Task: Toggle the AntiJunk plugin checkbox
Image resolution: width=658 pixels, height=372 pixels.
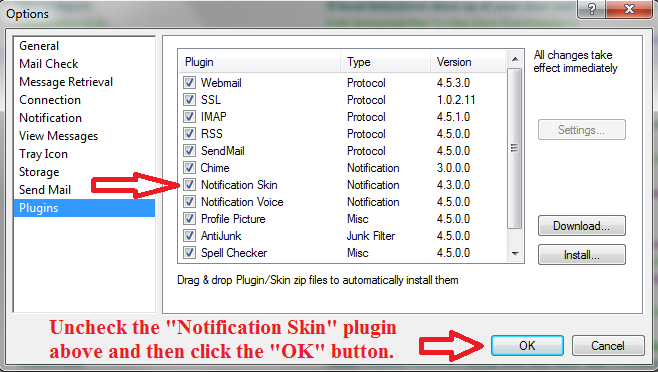Action: tap(189, 236)
